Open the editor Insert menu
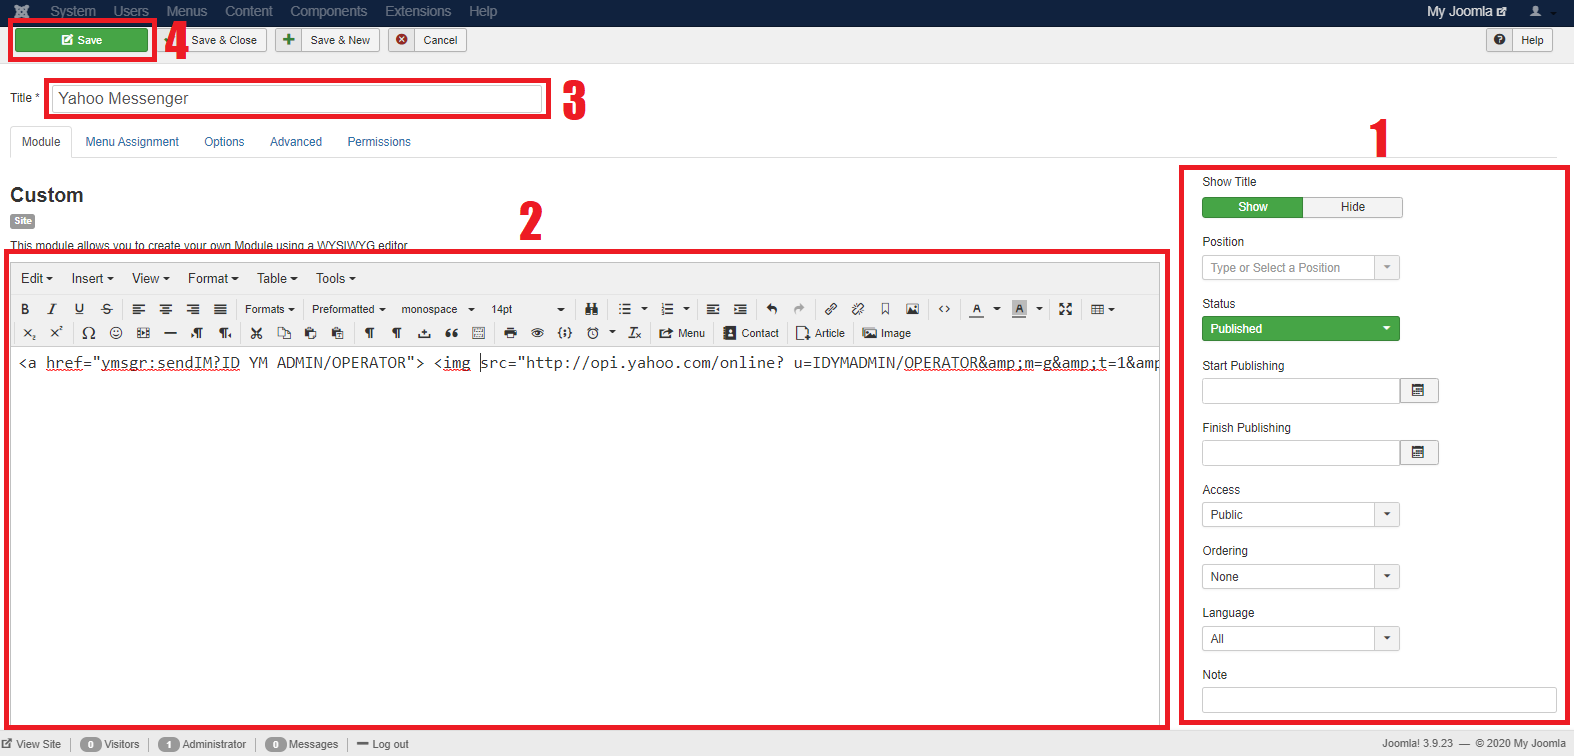The width and height of the screenshot is (1574, 756). coord(92,279)
